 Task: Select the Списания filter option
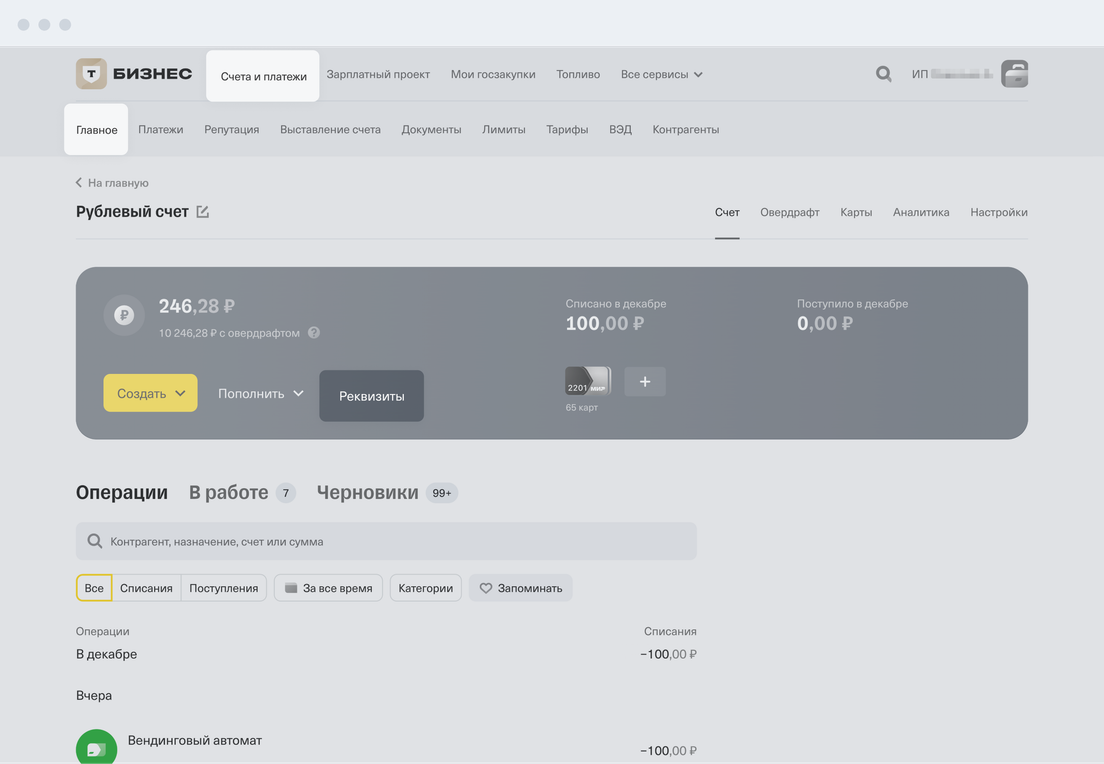[x=146, y=588]
